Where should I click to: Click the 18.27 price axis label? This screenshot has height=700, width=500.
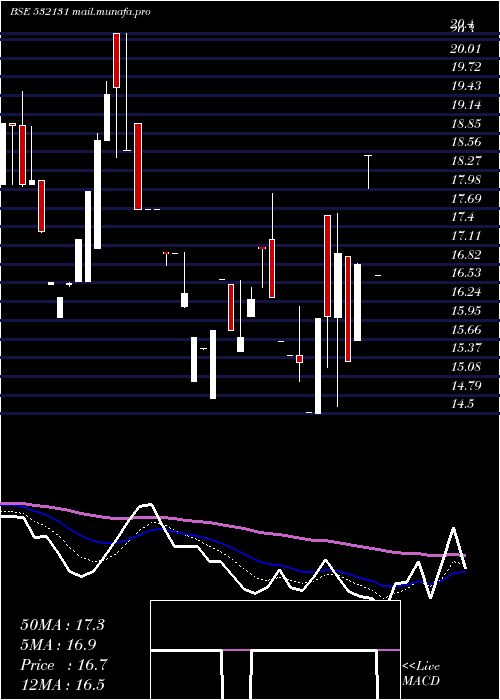466,161
